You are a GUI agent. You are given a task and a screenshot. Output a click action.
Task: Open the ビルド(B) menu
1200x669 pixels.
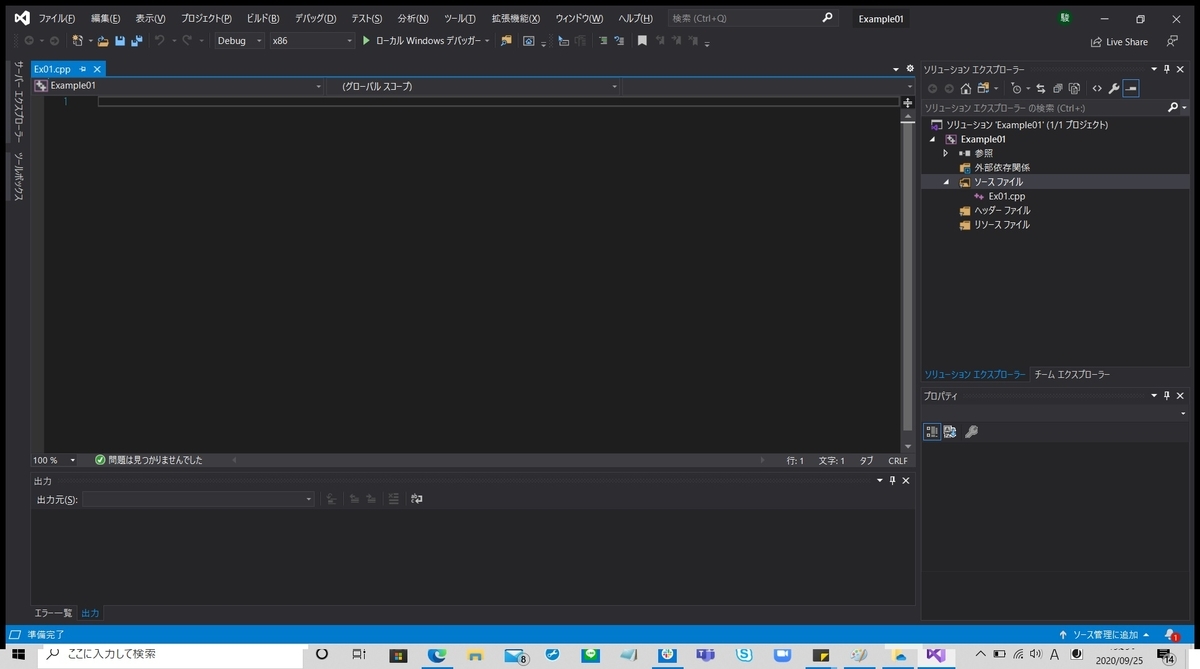(x=263, y=19)
